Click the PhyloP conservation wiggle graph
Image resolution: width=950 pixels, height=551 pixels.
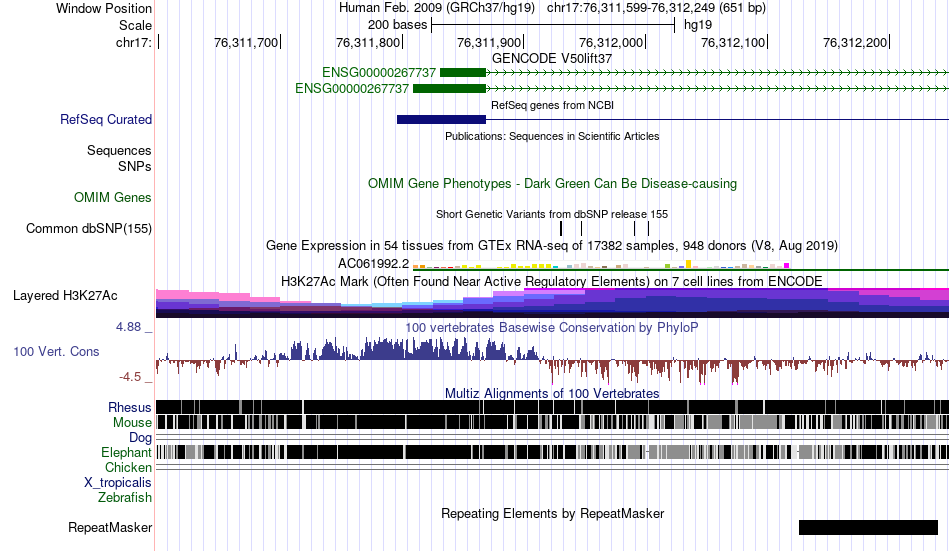point(552,361)
